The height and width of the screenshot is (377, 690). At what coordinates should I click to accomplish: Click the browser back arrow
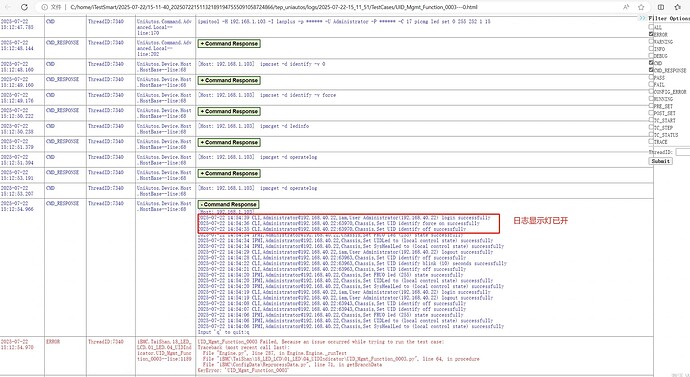click(x=8, y=7)
